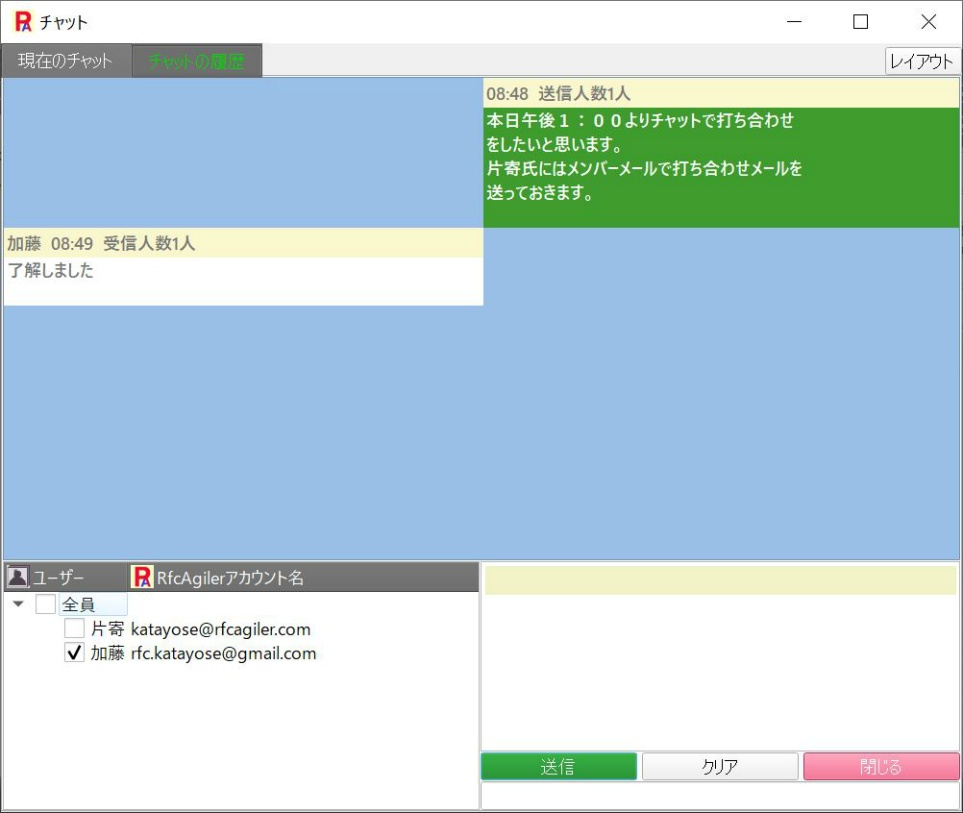Viewport: 963px width, 813px height.
Task: Click the RfcAgiler logo icon in column header
Action: click(142, 577)
